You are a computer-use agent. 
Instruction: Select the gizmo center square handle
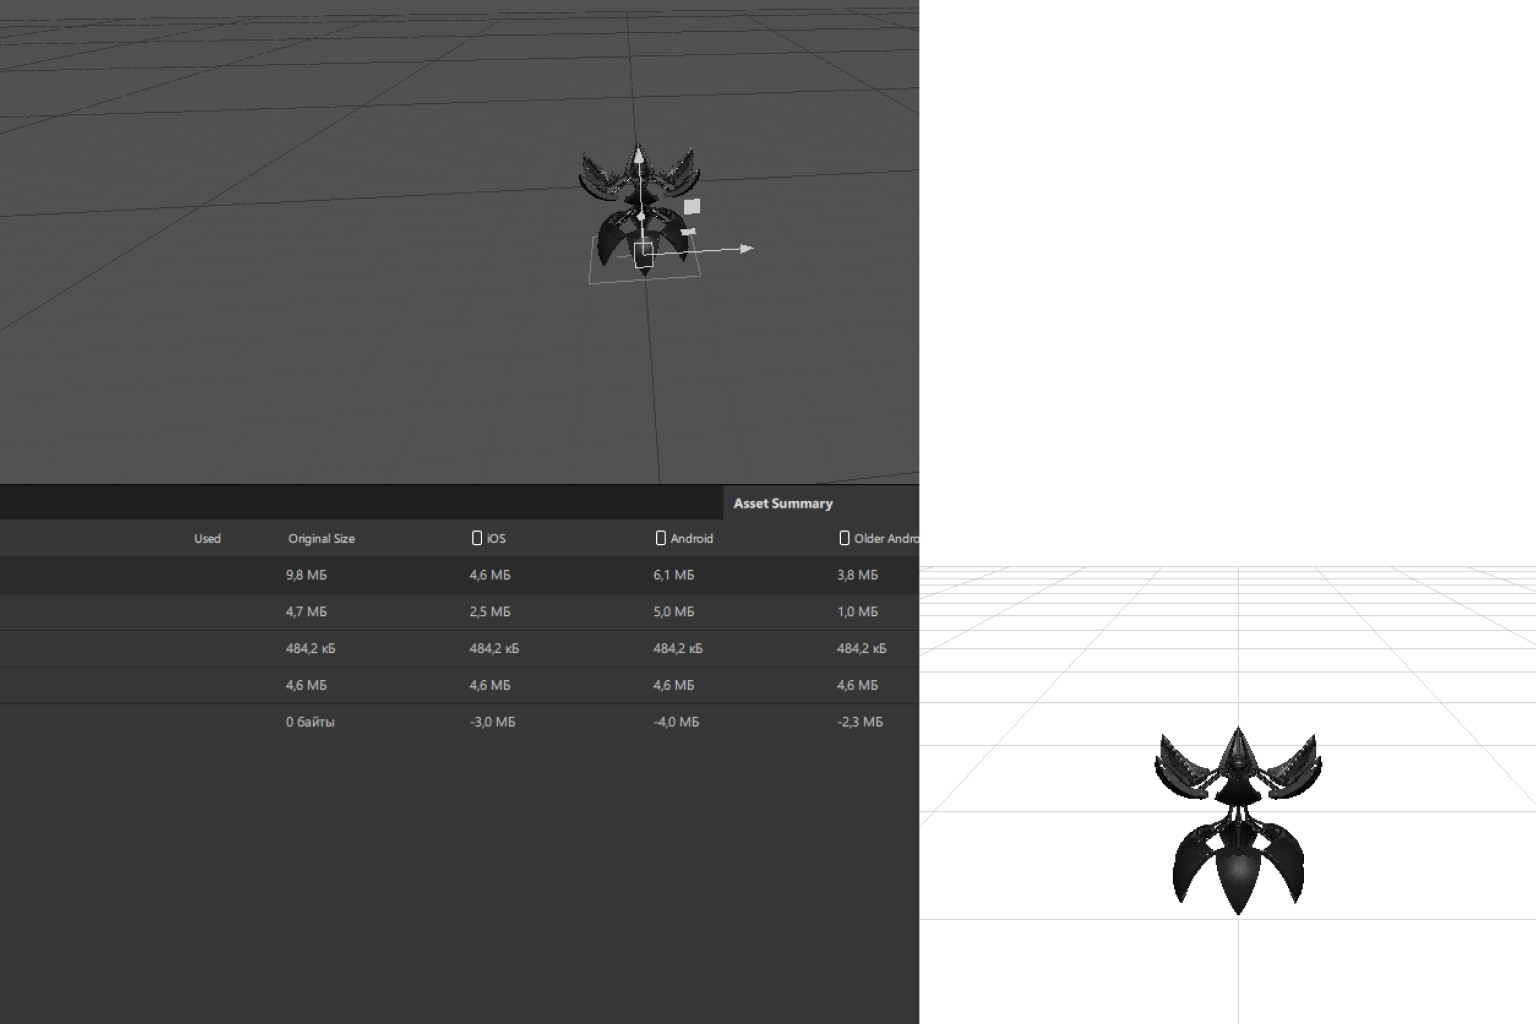(643, 253)
